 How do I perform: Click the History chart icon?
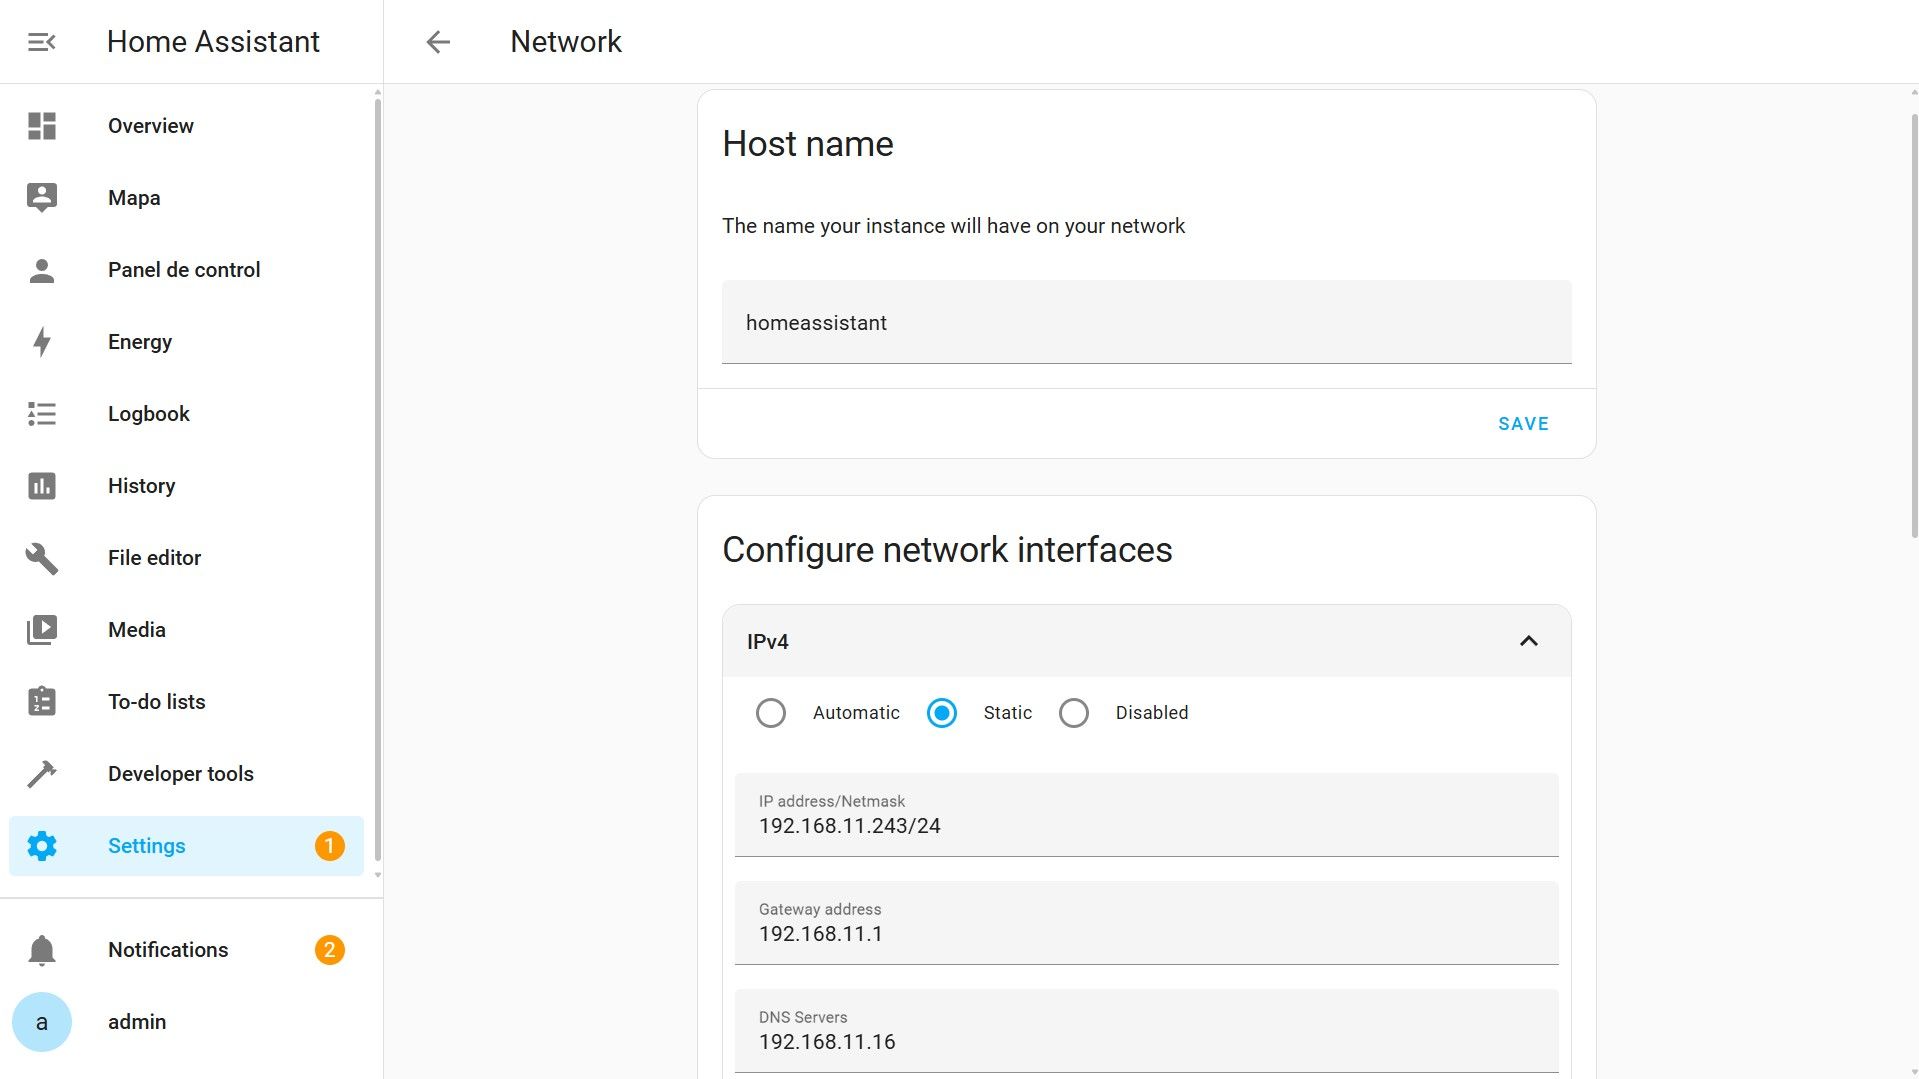(42, 486)
